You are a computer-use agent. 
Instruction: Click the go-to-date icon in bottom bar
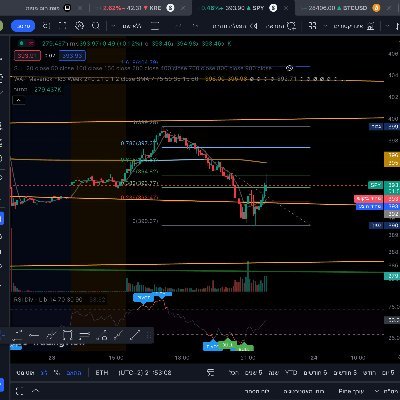[x=210, y=372]
